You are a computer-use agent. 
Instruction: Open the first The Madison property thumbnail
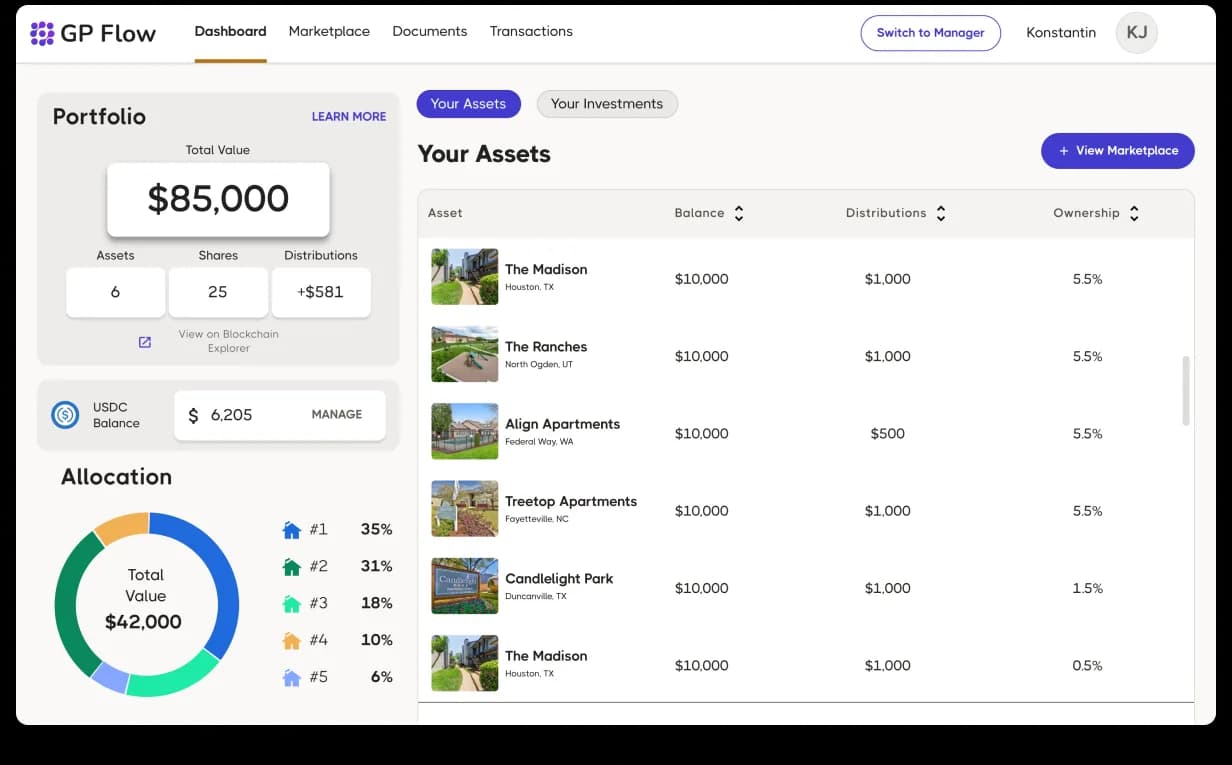[x=465, y=277]
